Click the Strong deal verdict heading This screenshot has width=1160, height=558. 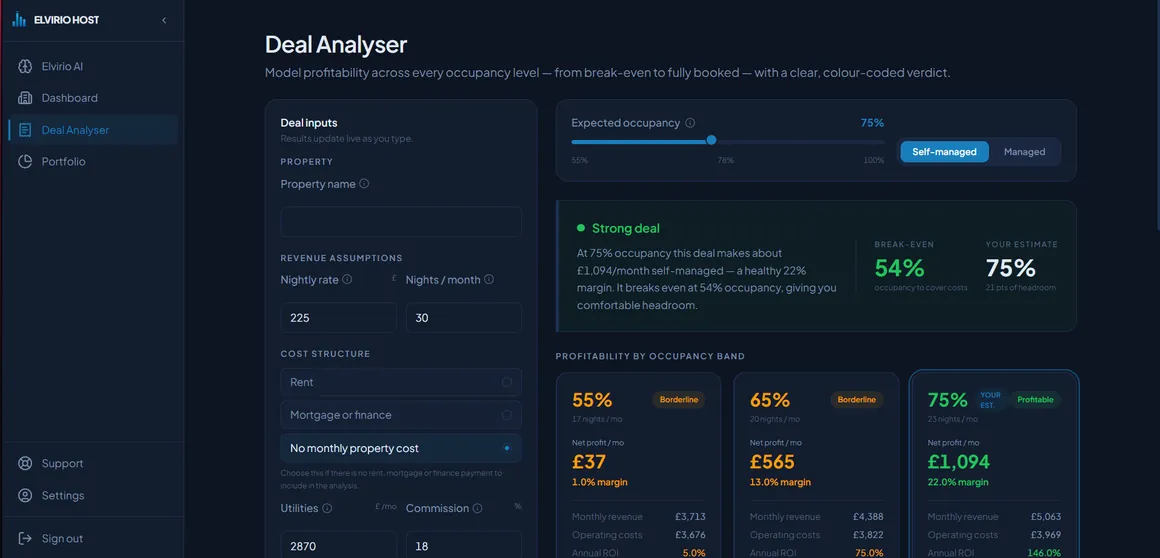click(625, 229)
